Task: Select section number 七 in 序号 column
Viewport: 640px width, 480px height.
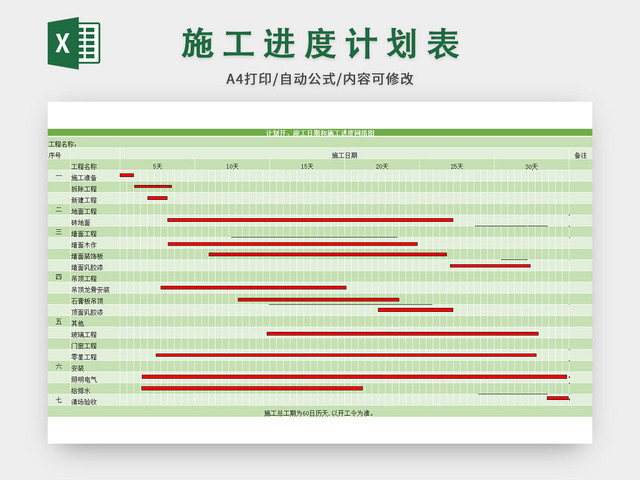Action: pyautogui.click(x=59, y=400)
